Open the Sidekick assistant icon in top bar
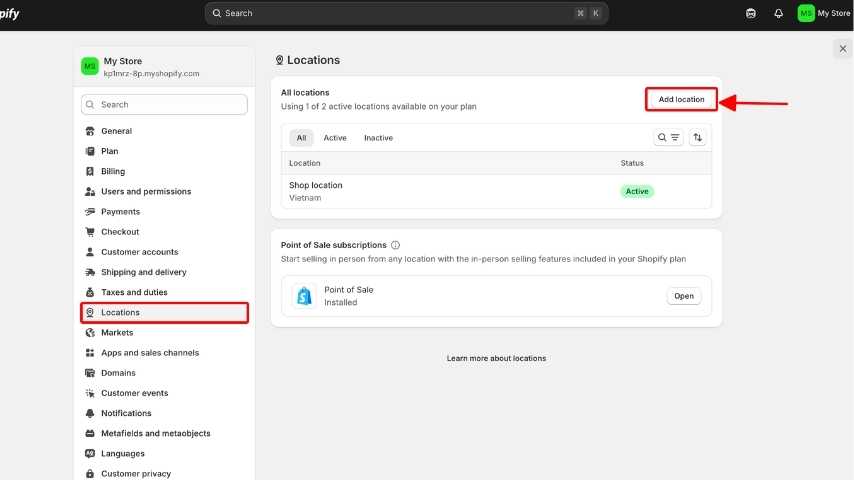The width and height of the screenshot is (854, 480). [751, 13]
